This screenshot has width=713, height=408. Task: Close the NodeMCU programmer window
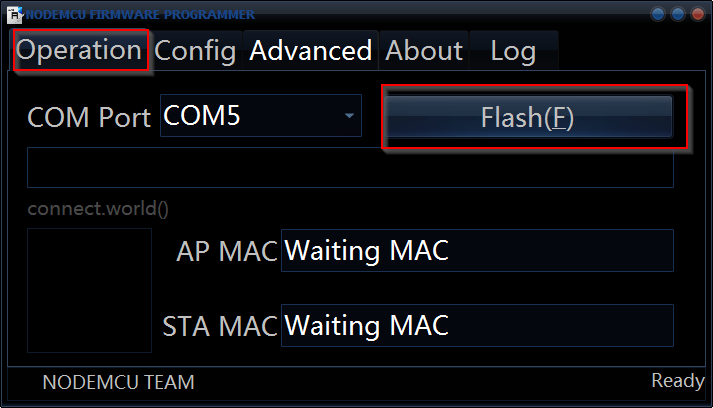696,14
